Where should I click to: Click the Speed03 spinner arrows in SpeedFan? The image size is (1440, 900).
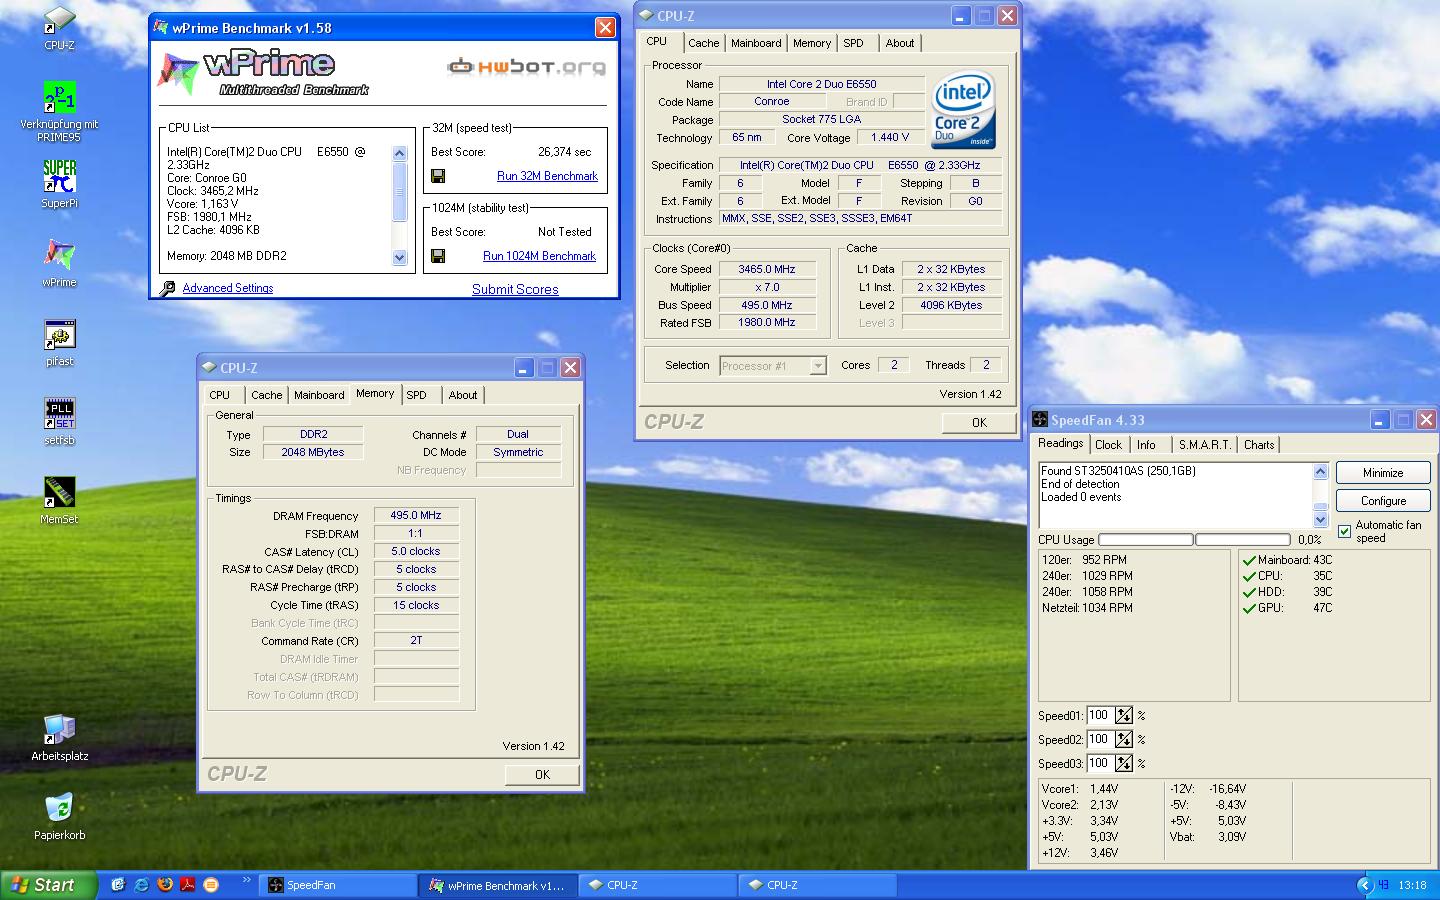click(x=1124, y=763)
